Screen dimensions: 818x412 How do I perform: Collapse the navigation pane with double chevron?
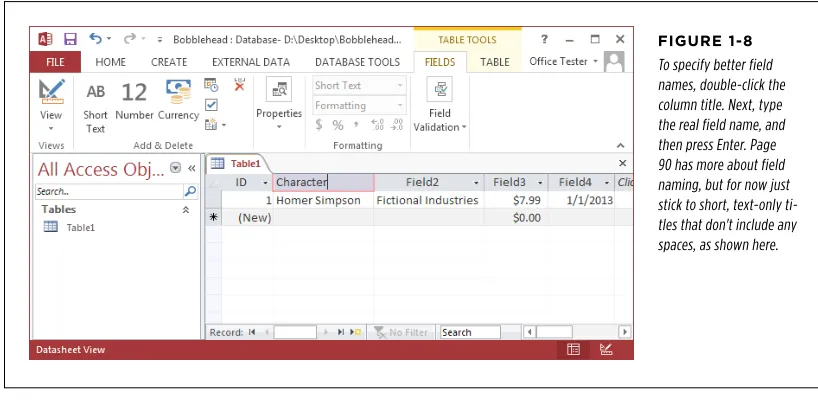191,168
